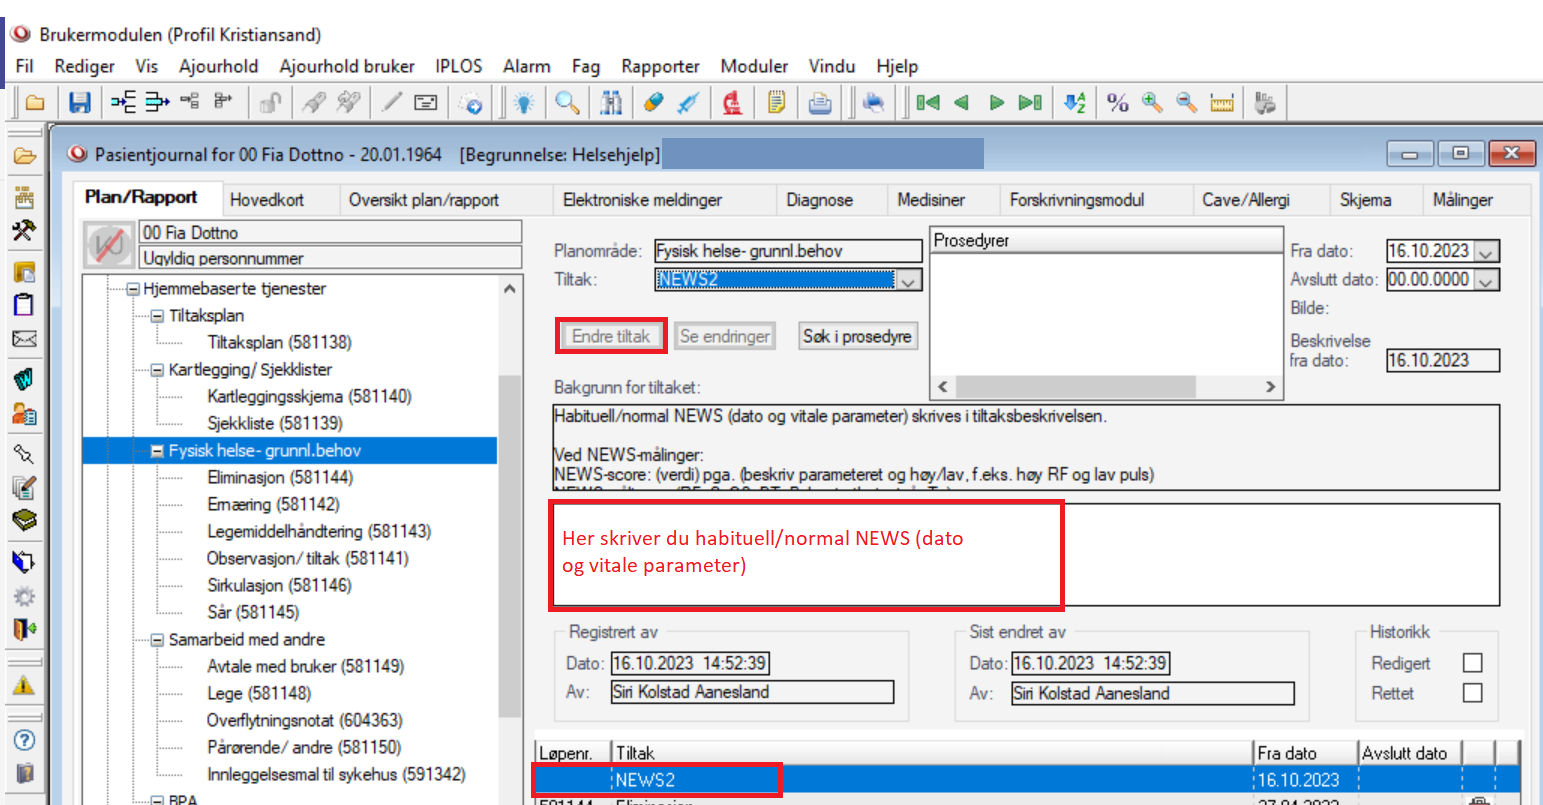1543x805 pixels.
Task: Click the light bulb toolbar icon
Action: point(524,102)
